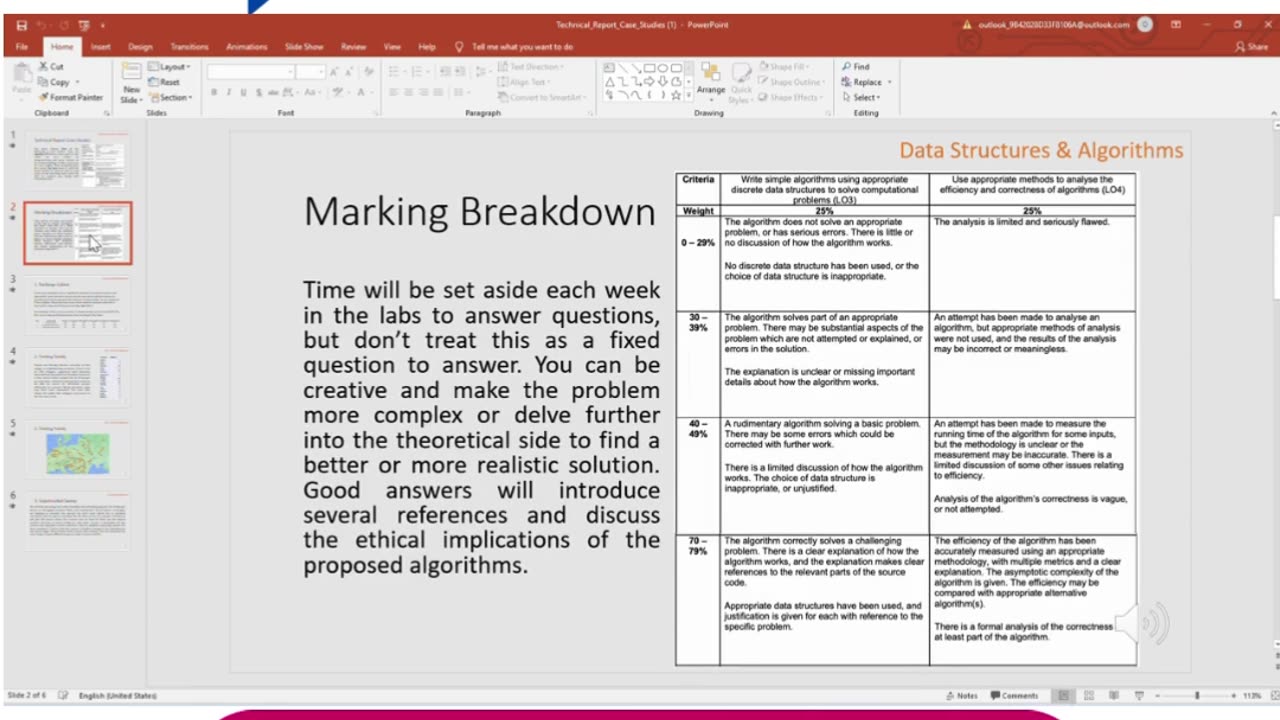Screen dimensions: 1280x720
Task: Toggle Strikethrough formatting
Action: click(x=273, y=92)
